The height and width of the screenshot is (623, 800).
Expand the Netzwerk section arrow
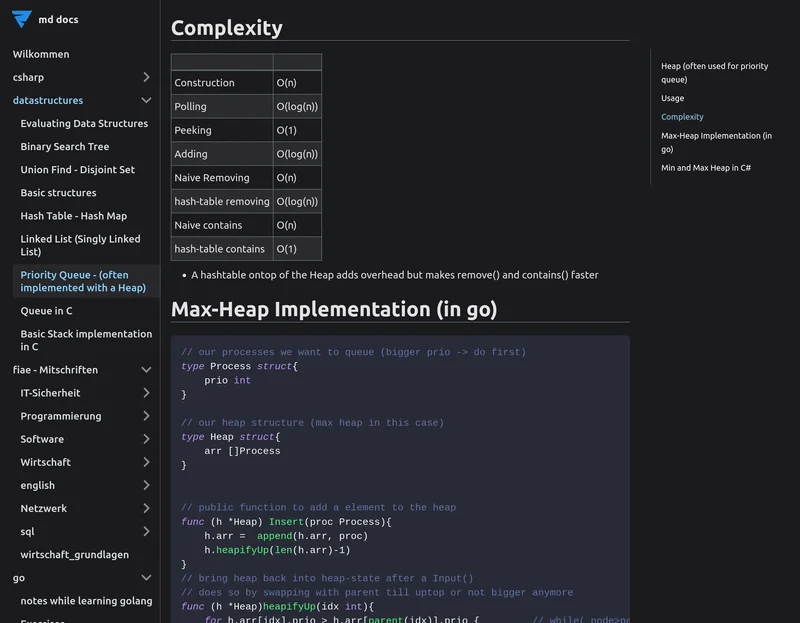click(x=146, y=508)
